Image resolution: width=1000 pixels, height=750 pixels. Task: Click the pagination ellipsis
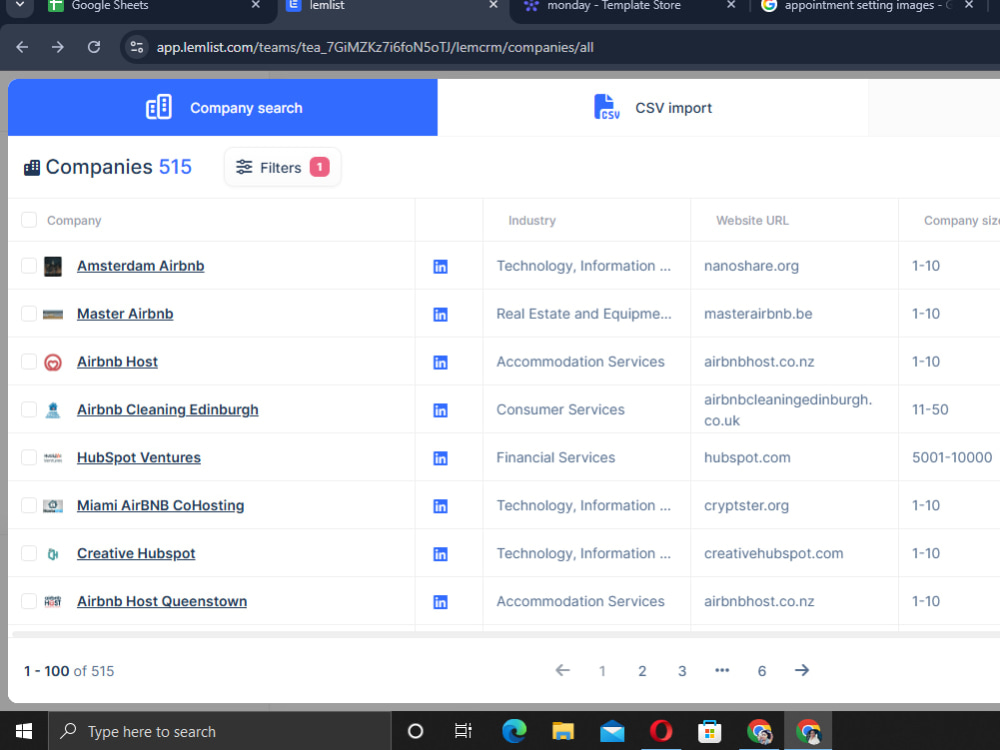pos(722,670)
